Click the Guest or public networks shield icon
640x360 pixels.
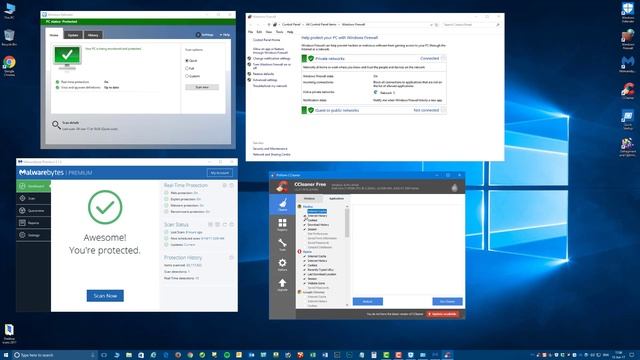(x=311, y=110)
